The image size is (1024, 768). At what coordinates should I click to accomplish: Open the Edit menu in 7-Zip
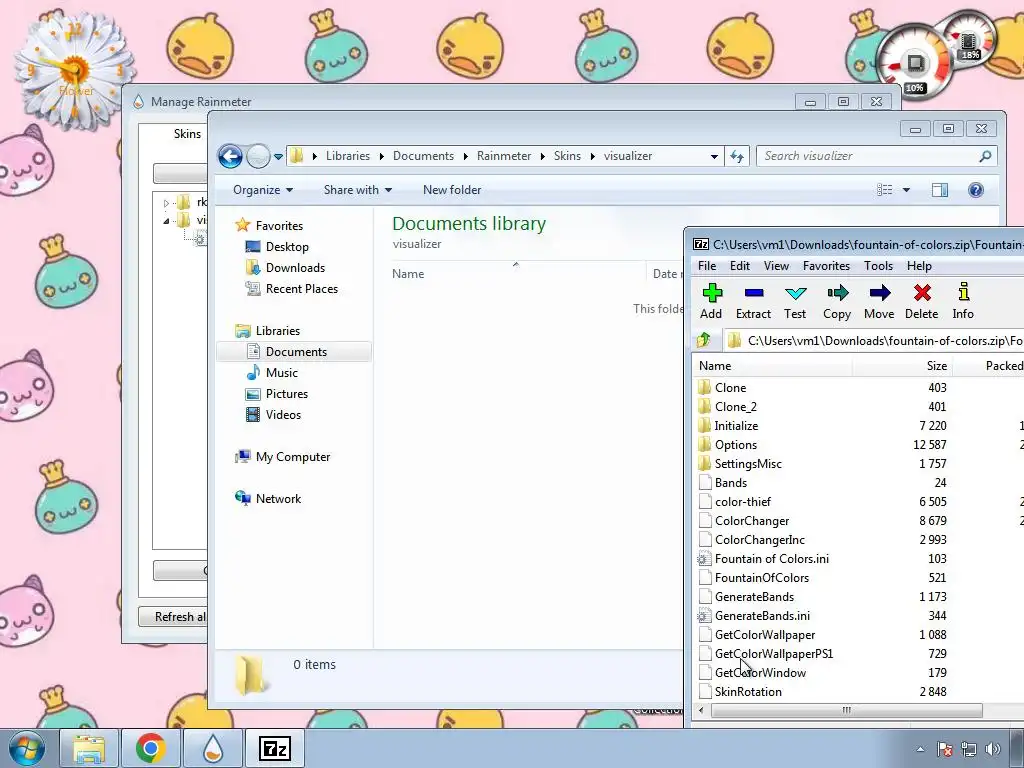[x=739, y=266]
